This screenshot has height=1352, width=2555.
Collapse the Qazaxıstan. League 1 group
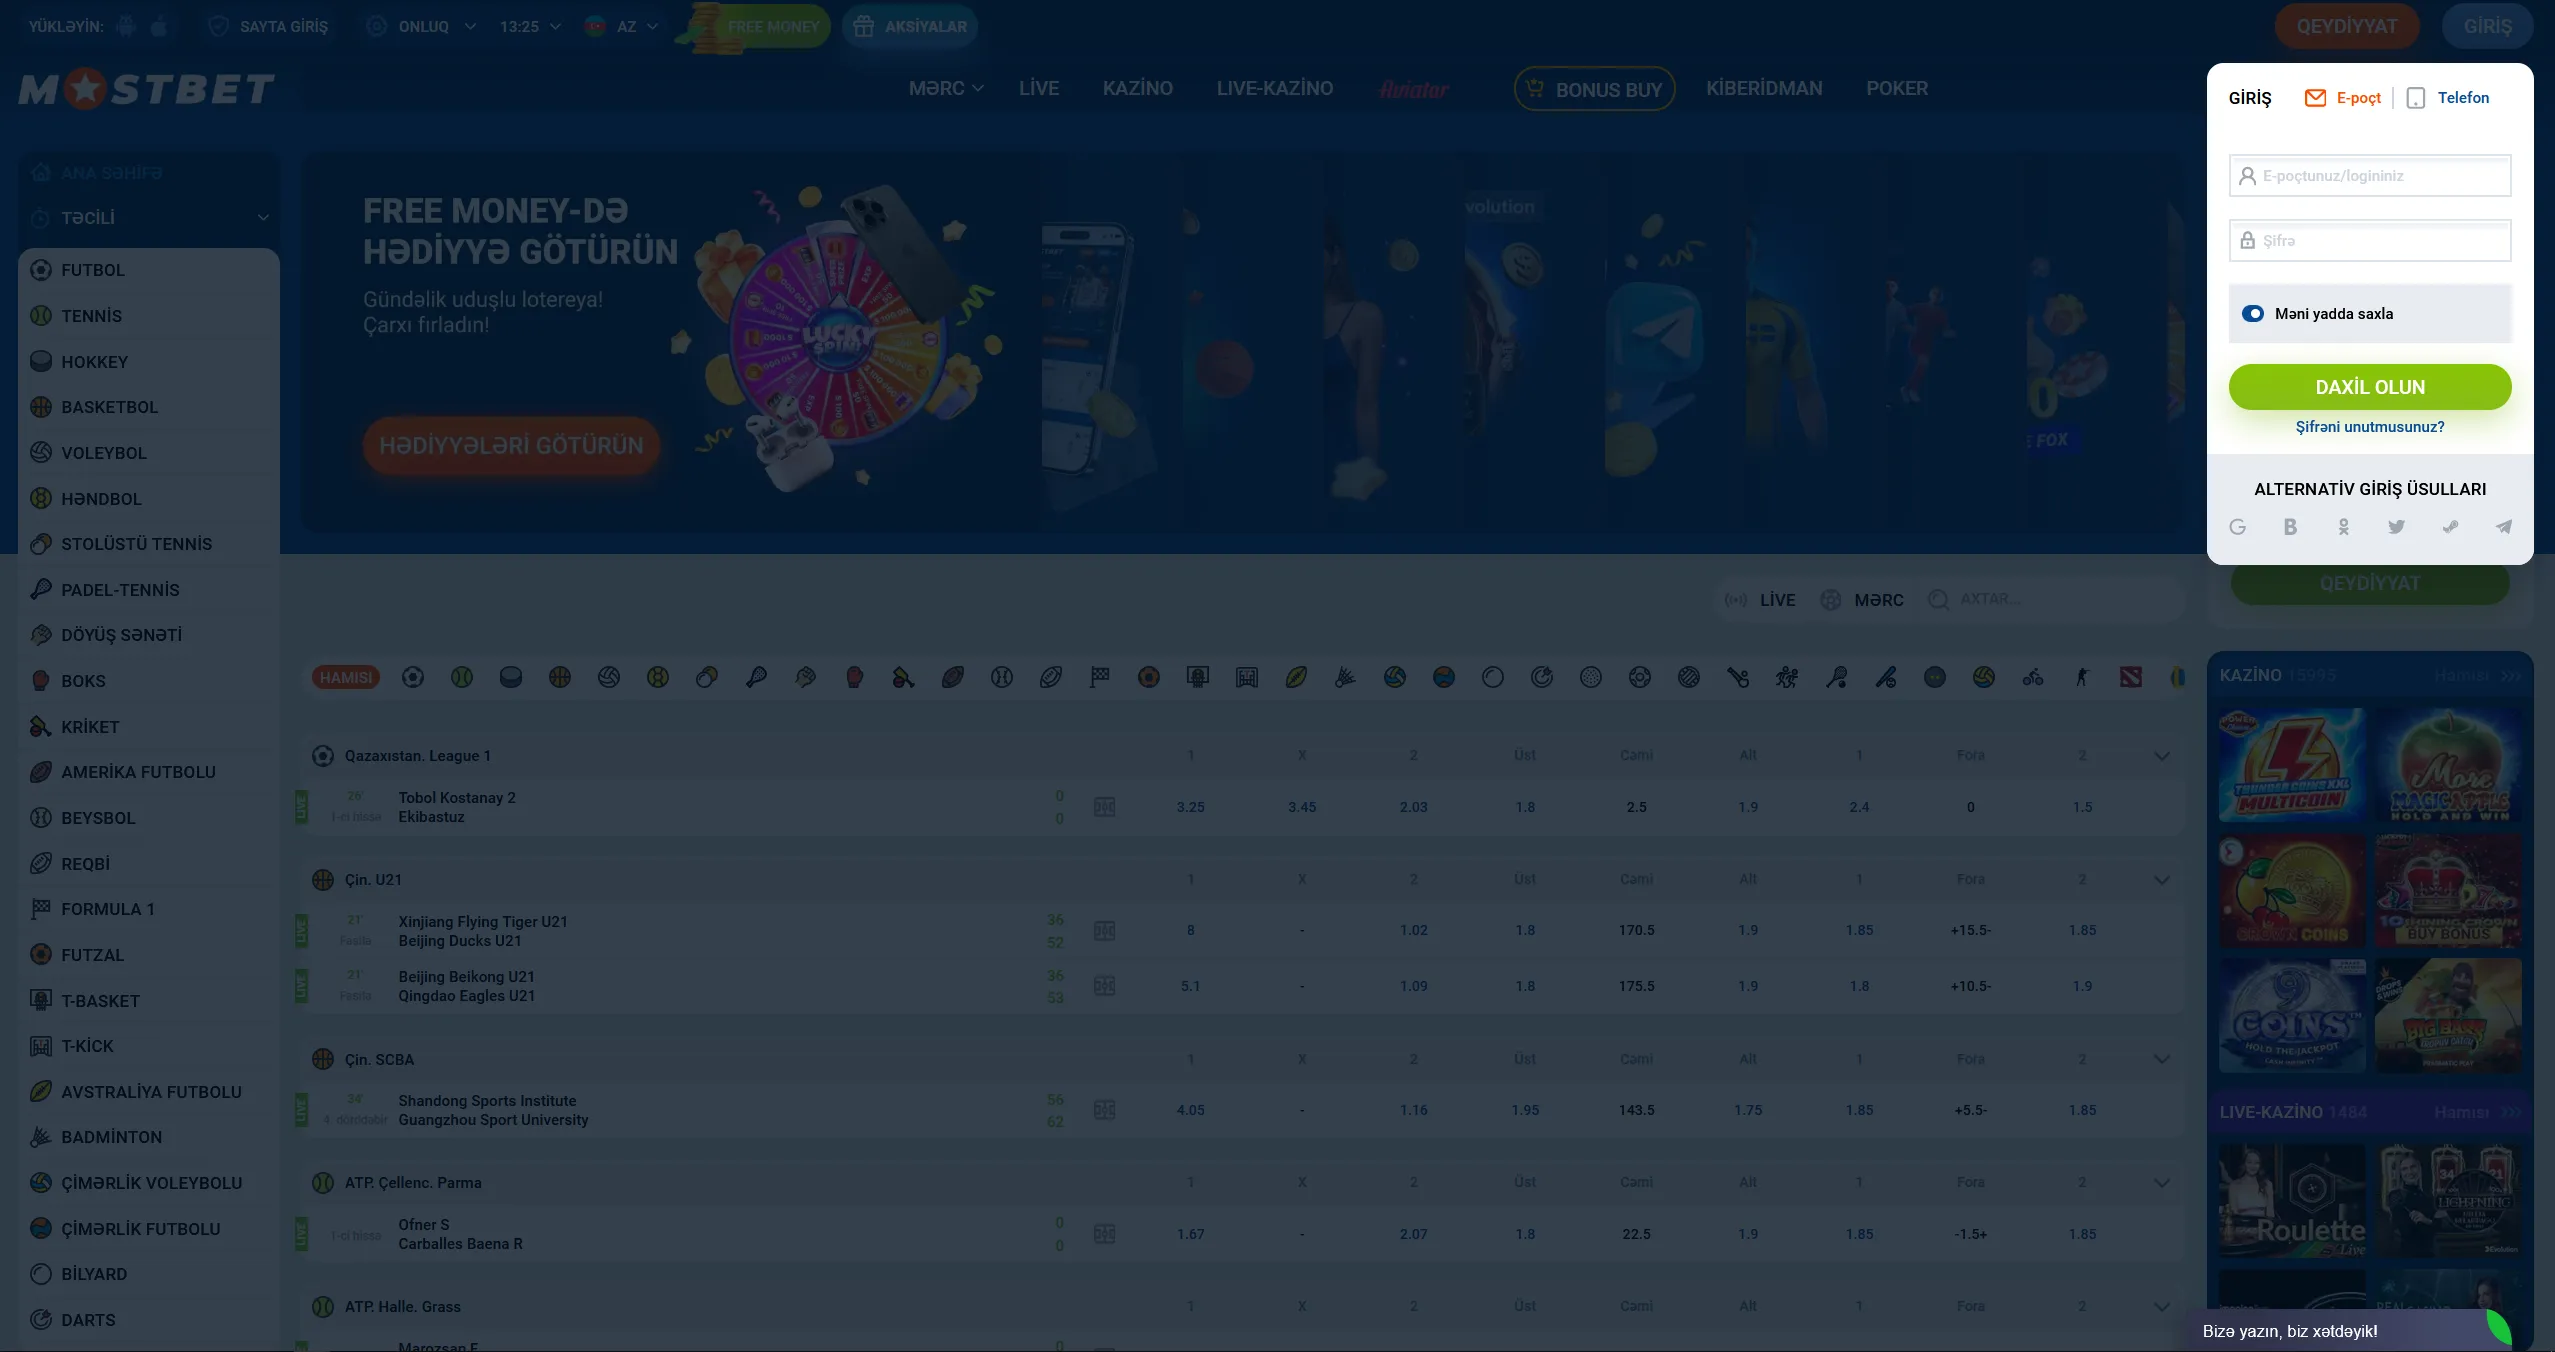coord(2162,756)
